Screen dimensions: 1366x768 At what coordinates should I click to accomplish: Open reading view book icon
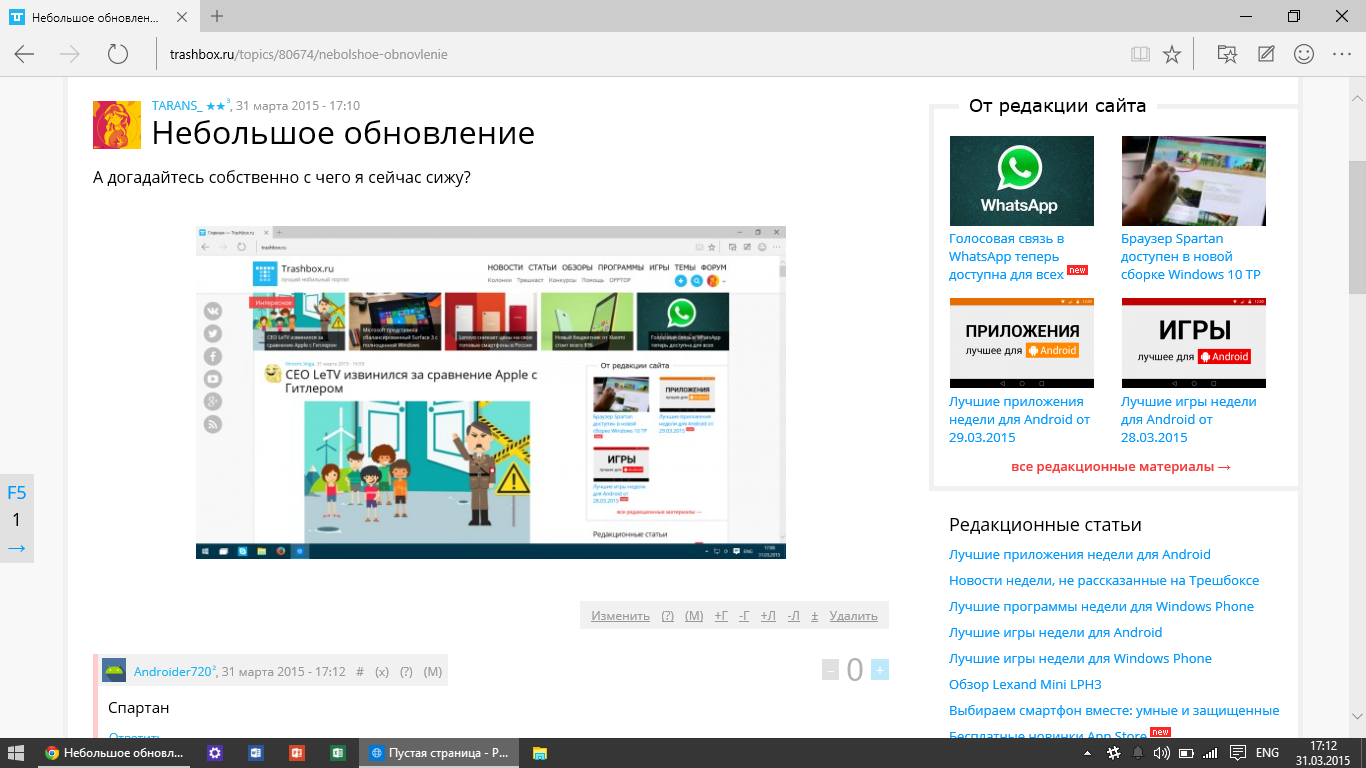(1140, 54)
